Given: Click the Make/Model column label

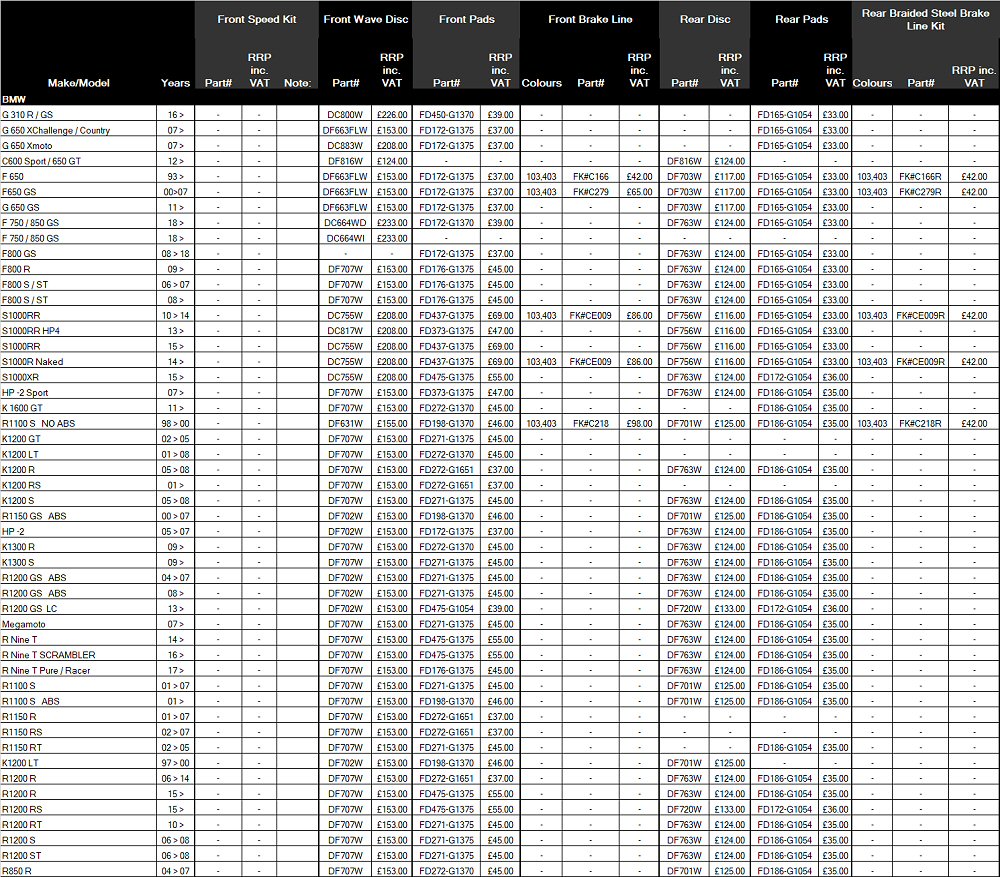Looking at the screenshot, I should click(x=78, y=83).
